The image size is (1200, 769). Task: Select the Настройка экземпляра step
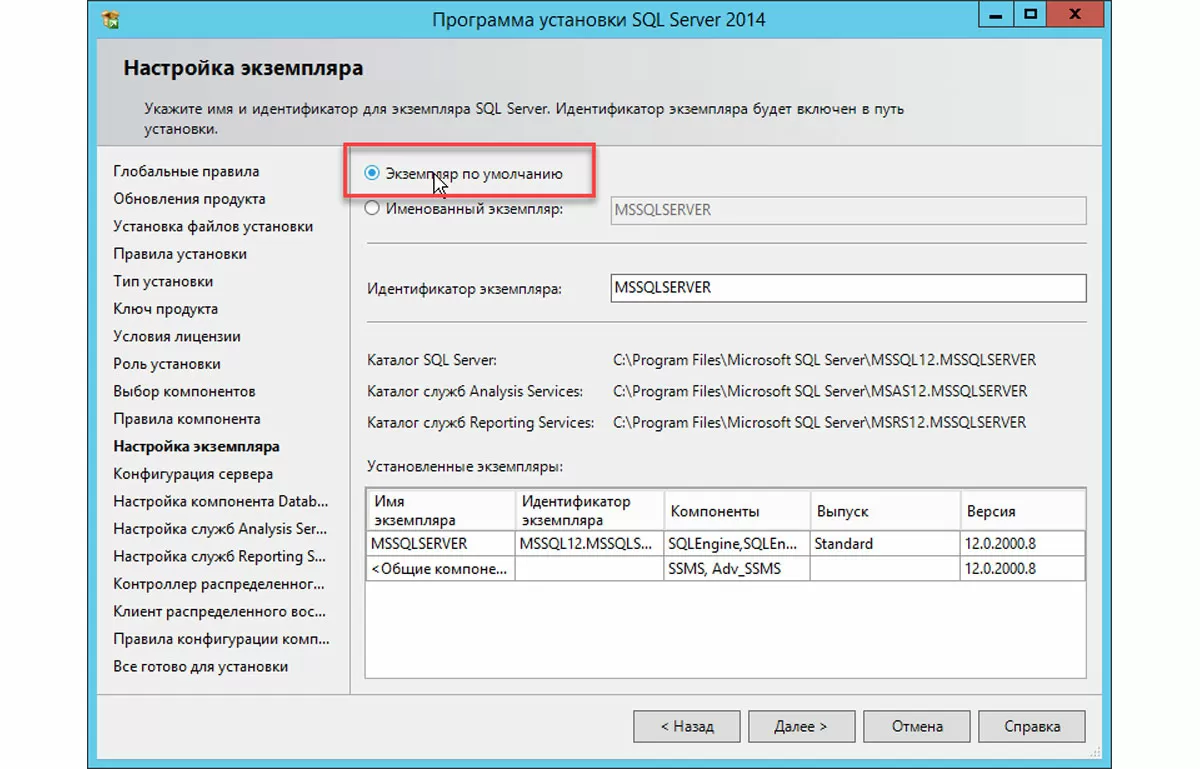(x=196, y=446)
